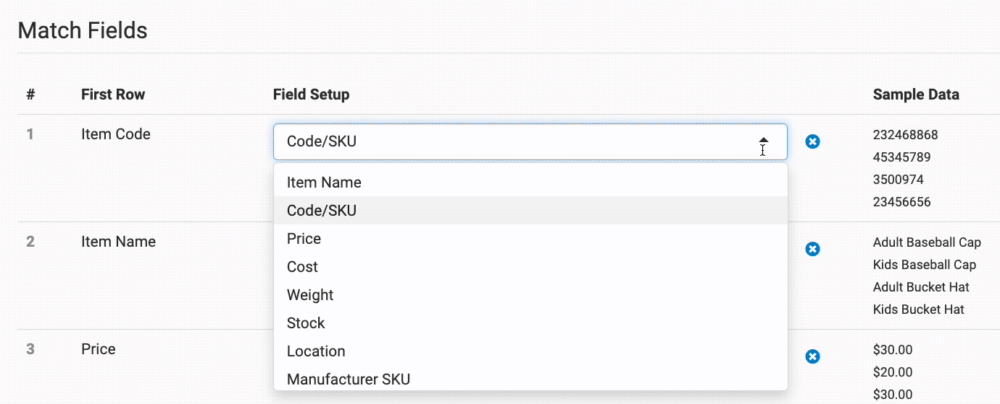
Task: Clear the Price row field mapping
Action: (x=812, y=356)
